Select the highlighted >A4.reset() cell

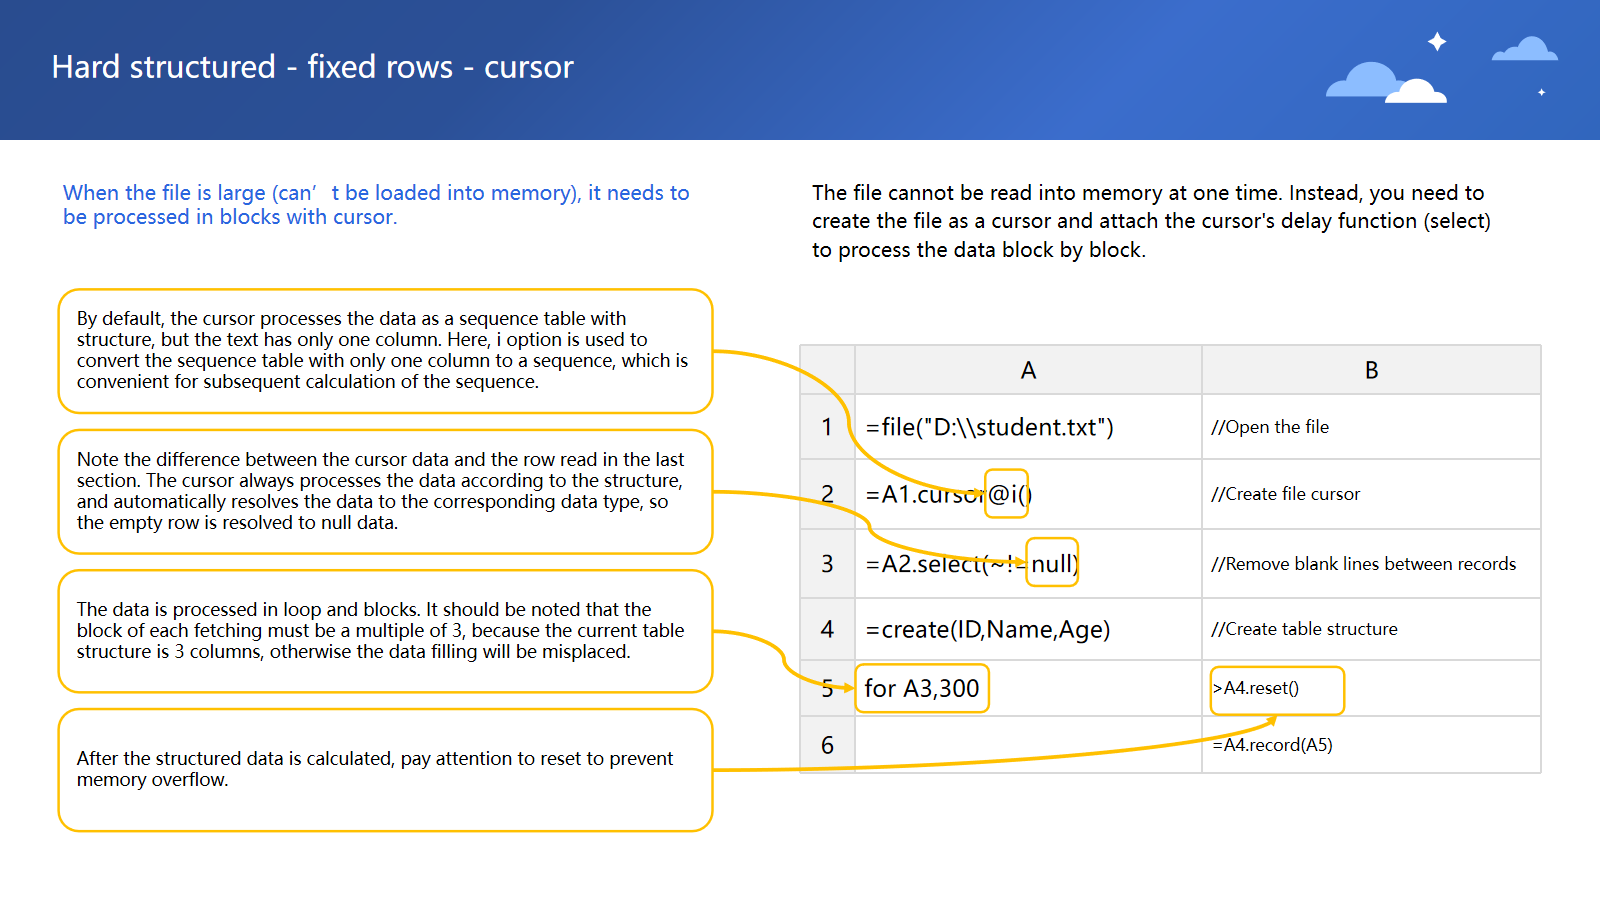pos(1276,690)
